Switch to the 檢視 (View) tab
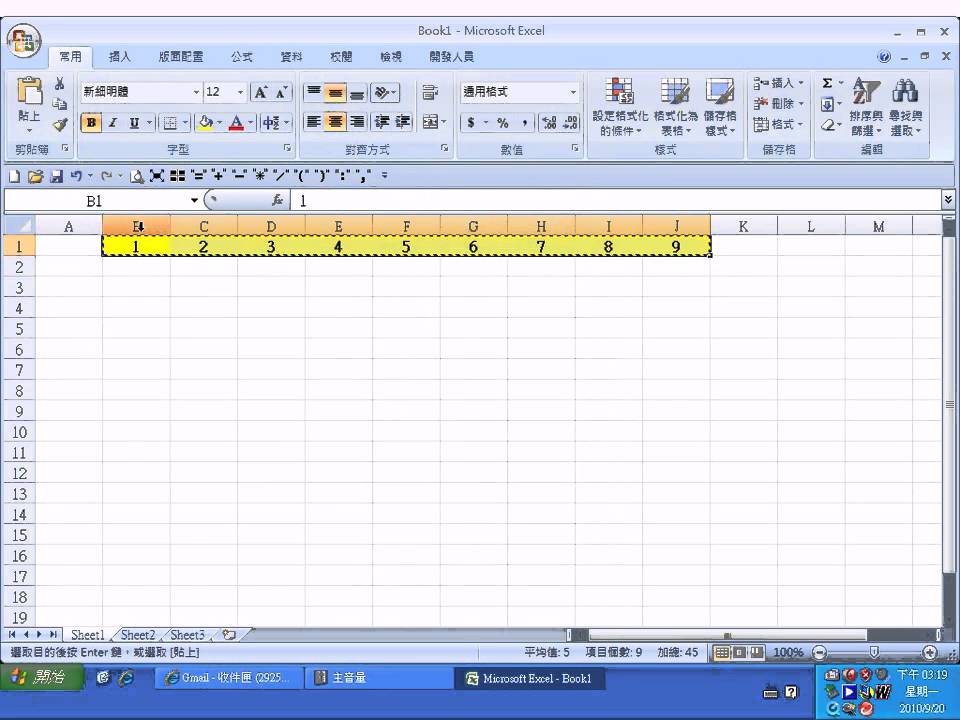 [391, 57]
